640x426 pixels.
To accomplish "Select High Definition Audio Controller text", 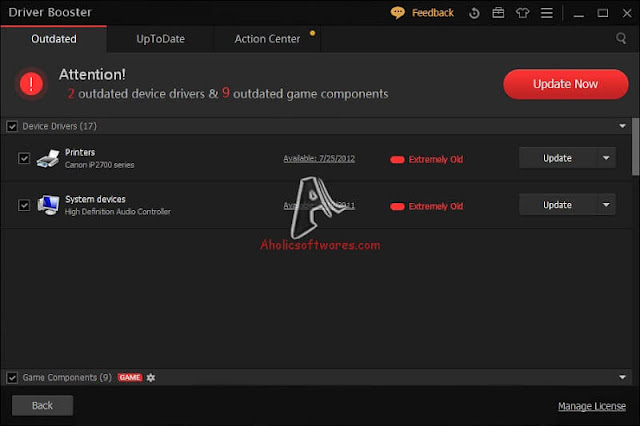I will 118,211.
